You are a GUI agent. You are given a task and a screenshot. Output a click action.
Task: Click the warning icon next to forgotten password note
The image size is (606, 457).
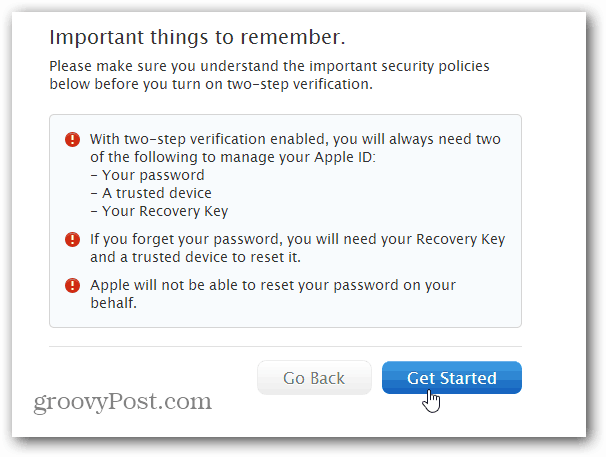[72, 239]
